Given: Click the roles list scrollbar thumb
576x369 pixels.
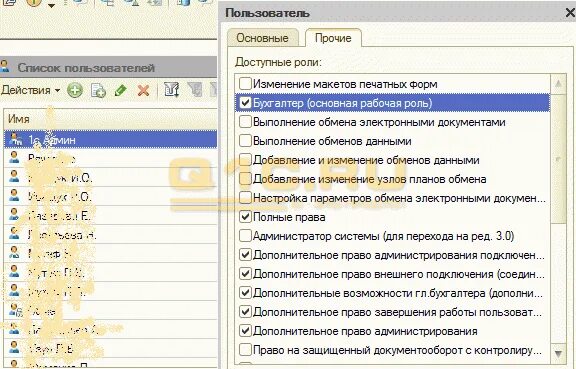Looking at the screenshot, I should tap(558, 158).
